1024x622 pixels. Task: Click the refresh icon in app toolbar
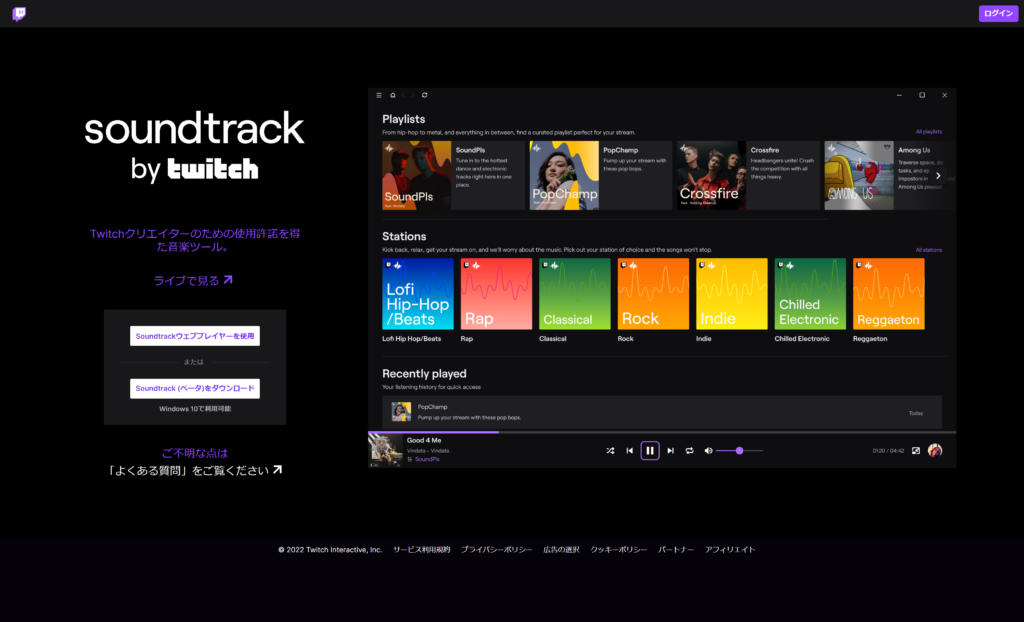pyautogui.click(x=425, y=95)
